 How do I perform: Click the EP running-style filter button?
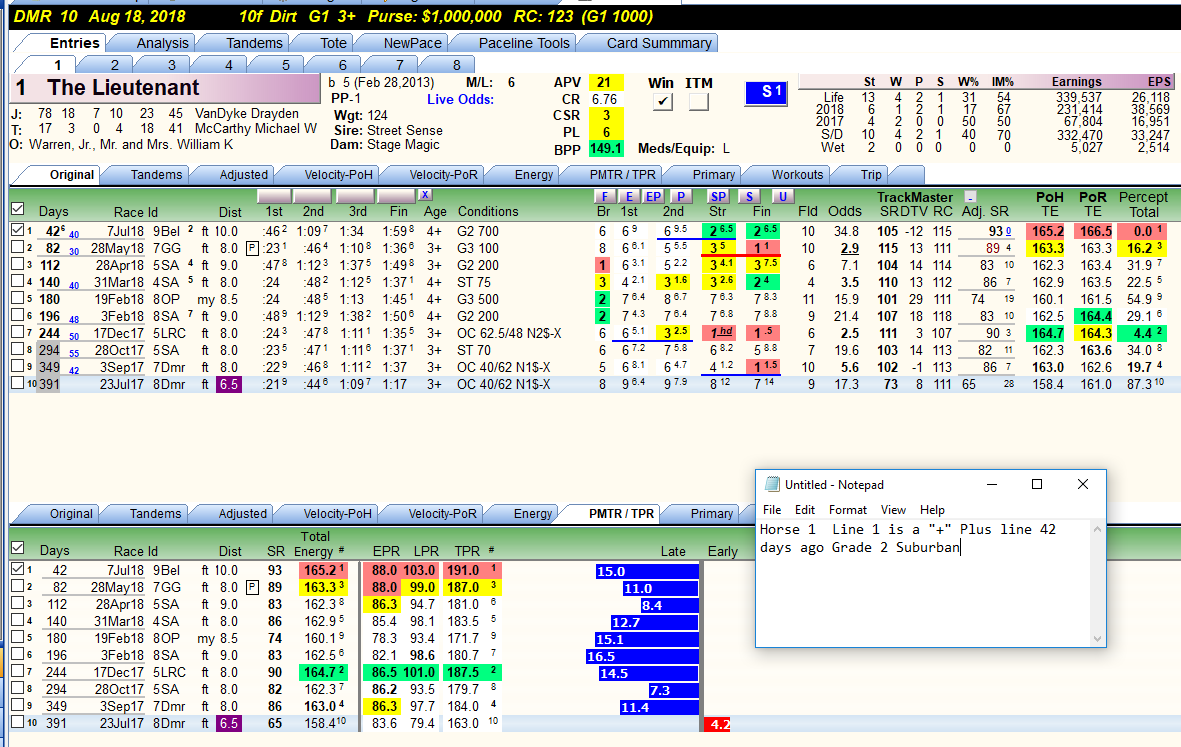[x=654, y=197]
